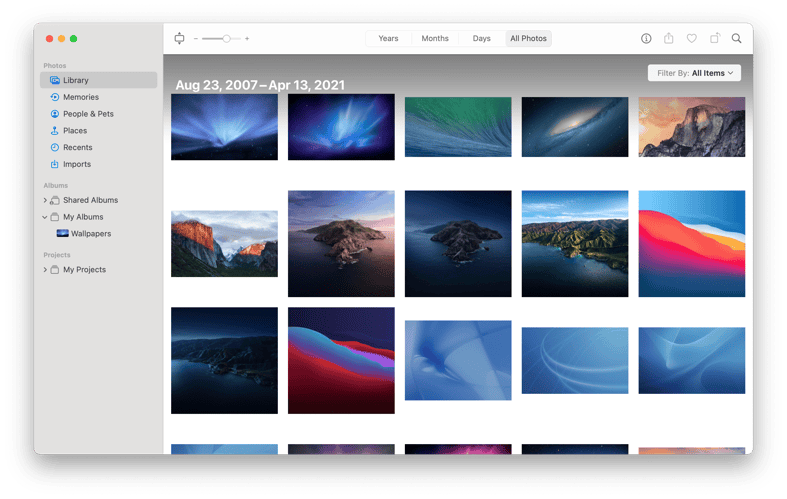Expand the My Projects chevron
This screenshot has width=787, height=499.
coord(45,270)
